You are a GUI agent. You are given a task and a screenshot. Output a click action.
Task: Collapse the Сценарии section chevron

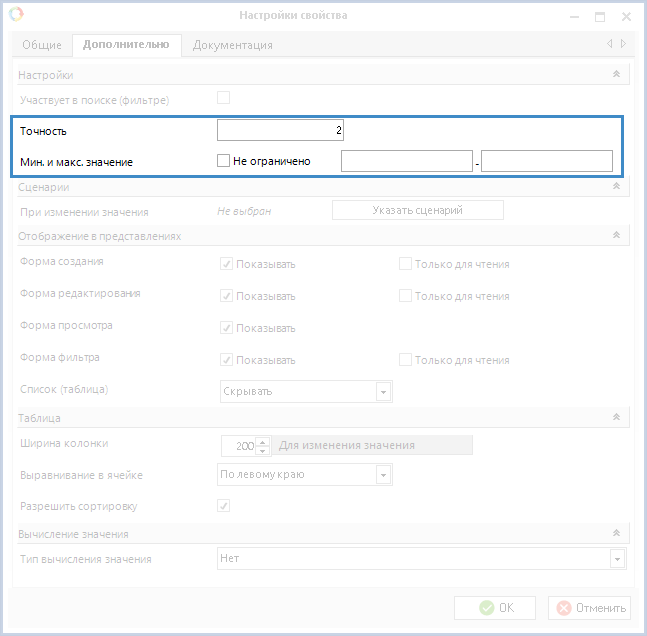(617, 187)
